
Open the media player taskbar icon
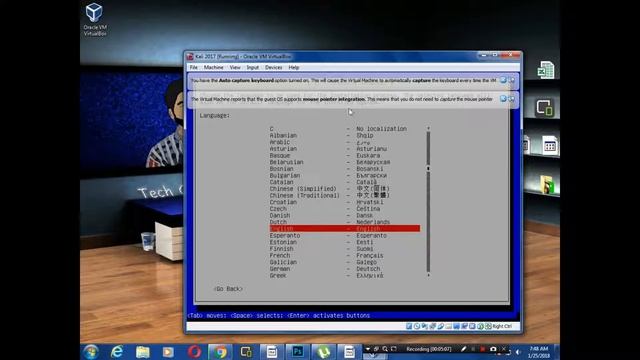168,352
